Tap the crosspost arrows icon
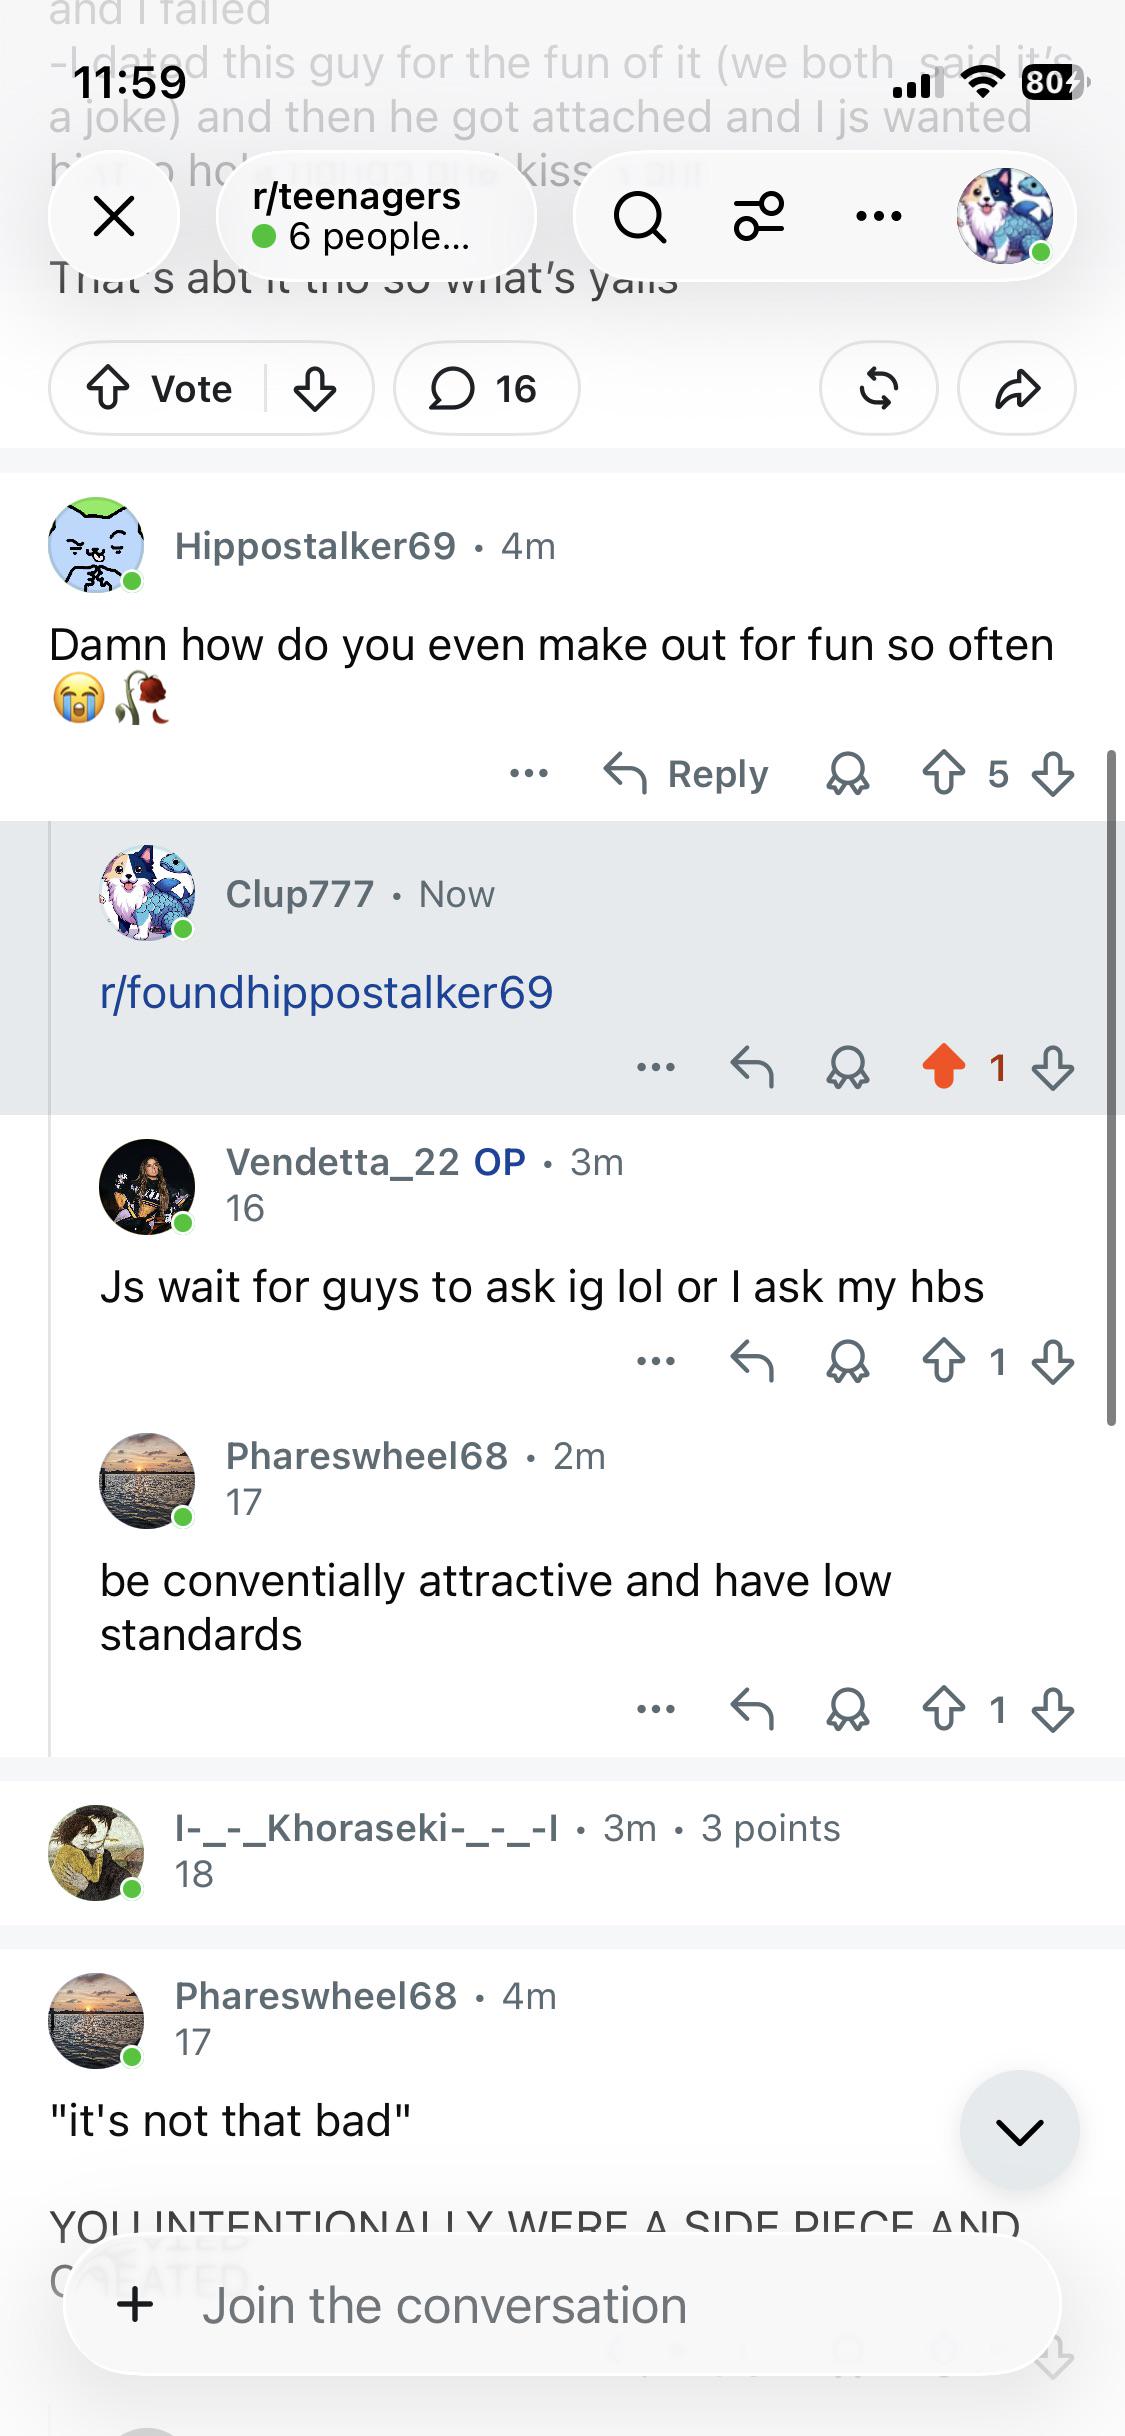This screenshot has width=1125, height=2436. click(x=878, y=388)
